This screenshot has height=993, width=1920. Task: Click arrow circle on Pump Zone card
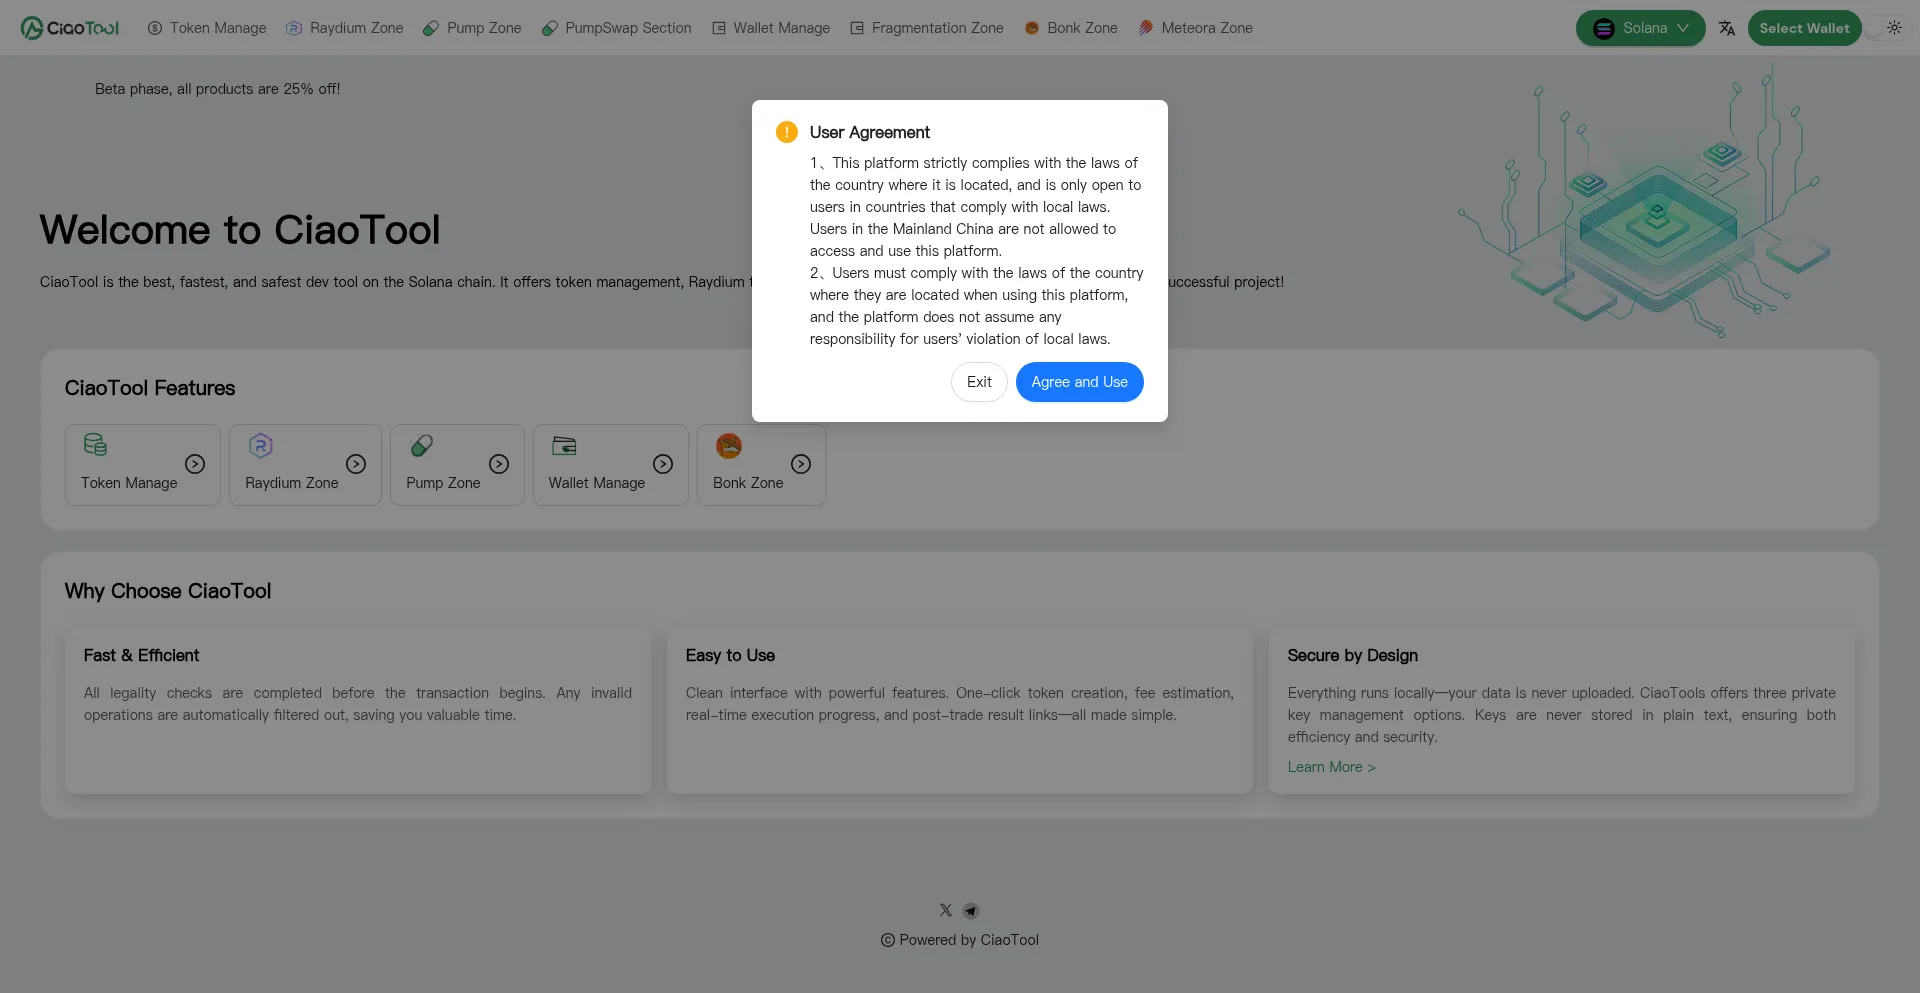coord(499,464)
